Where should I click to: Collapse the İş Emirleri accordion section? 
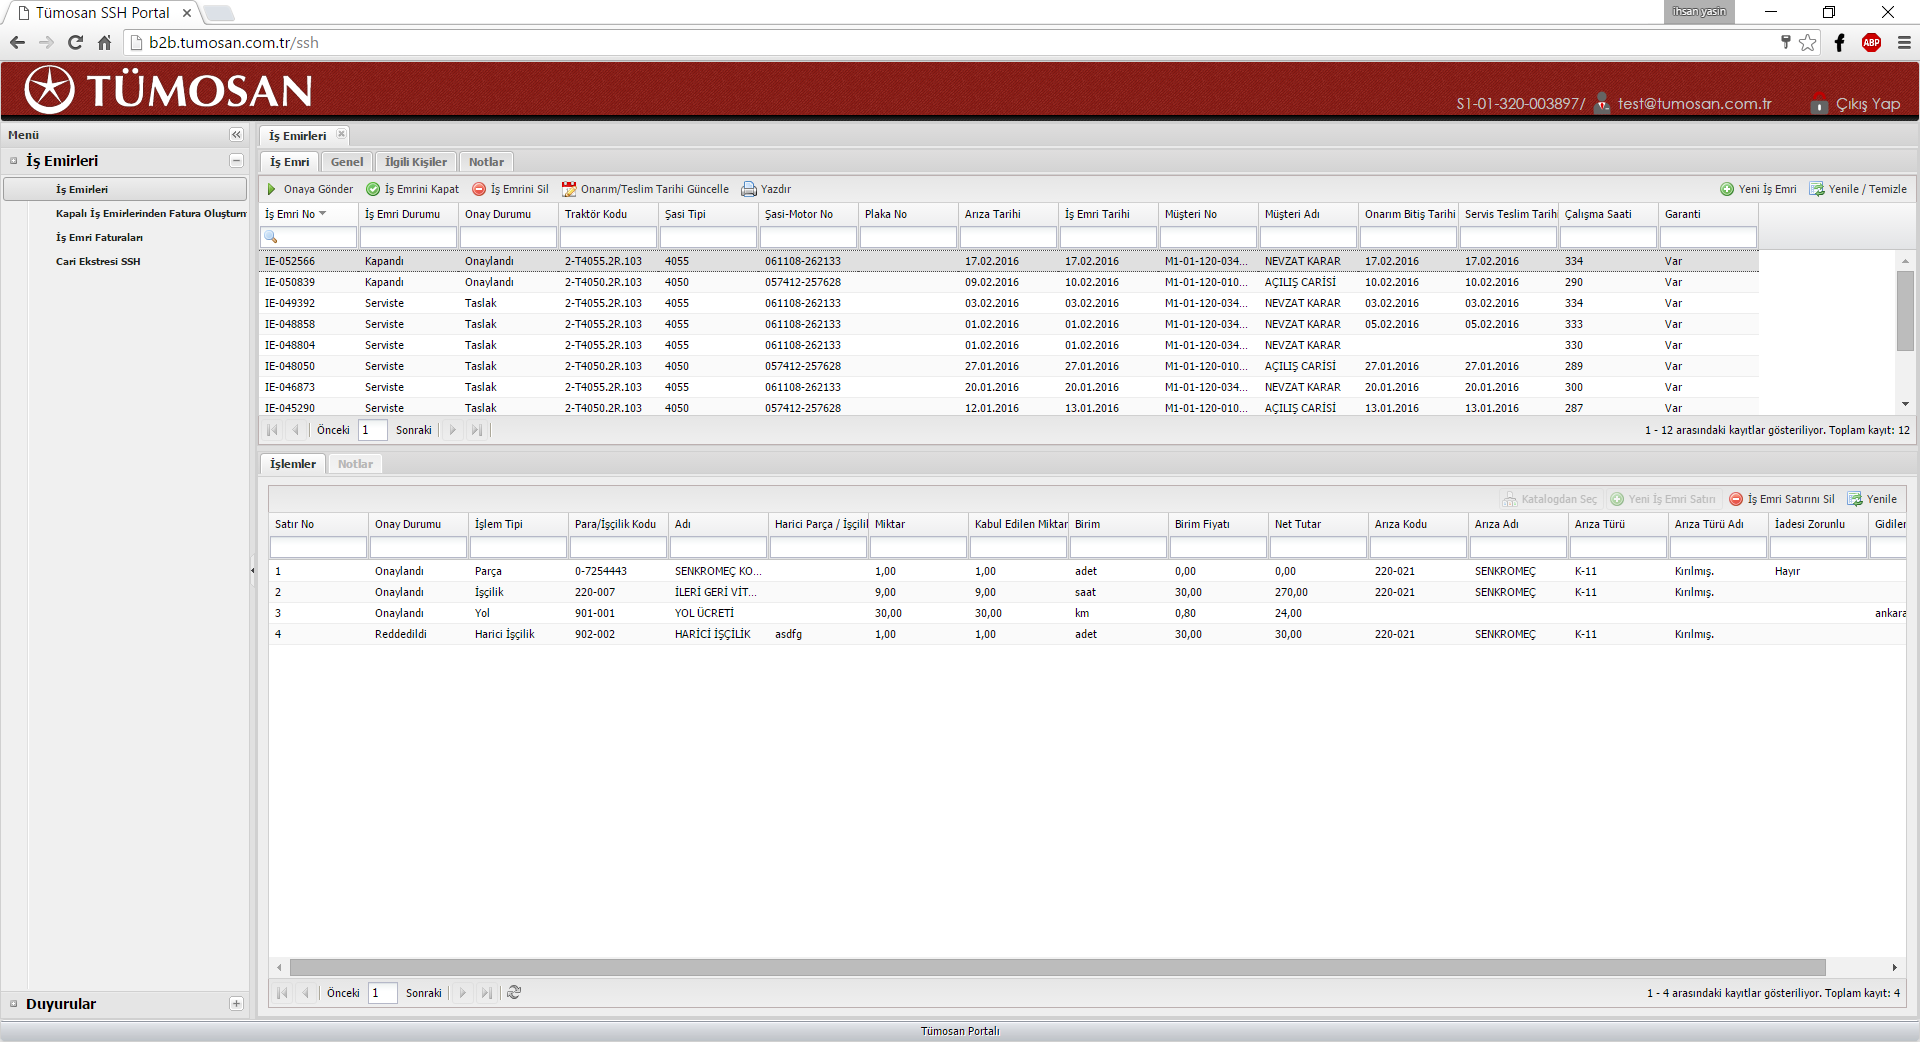(236, 161)
